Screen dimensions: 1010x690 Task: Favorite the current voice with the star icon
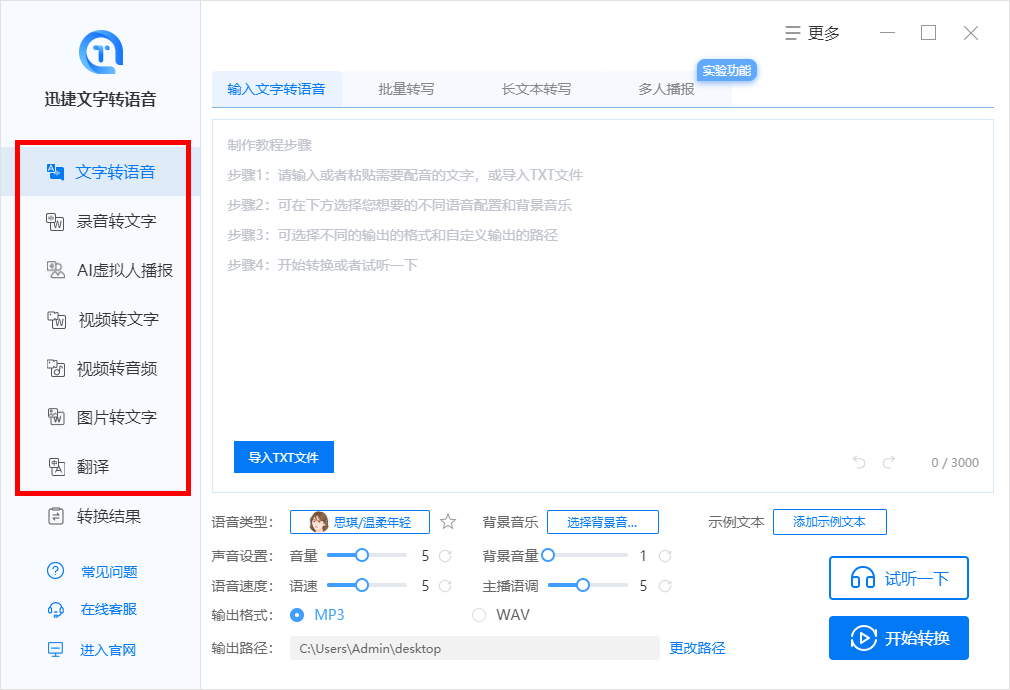[x=447, y=521]
